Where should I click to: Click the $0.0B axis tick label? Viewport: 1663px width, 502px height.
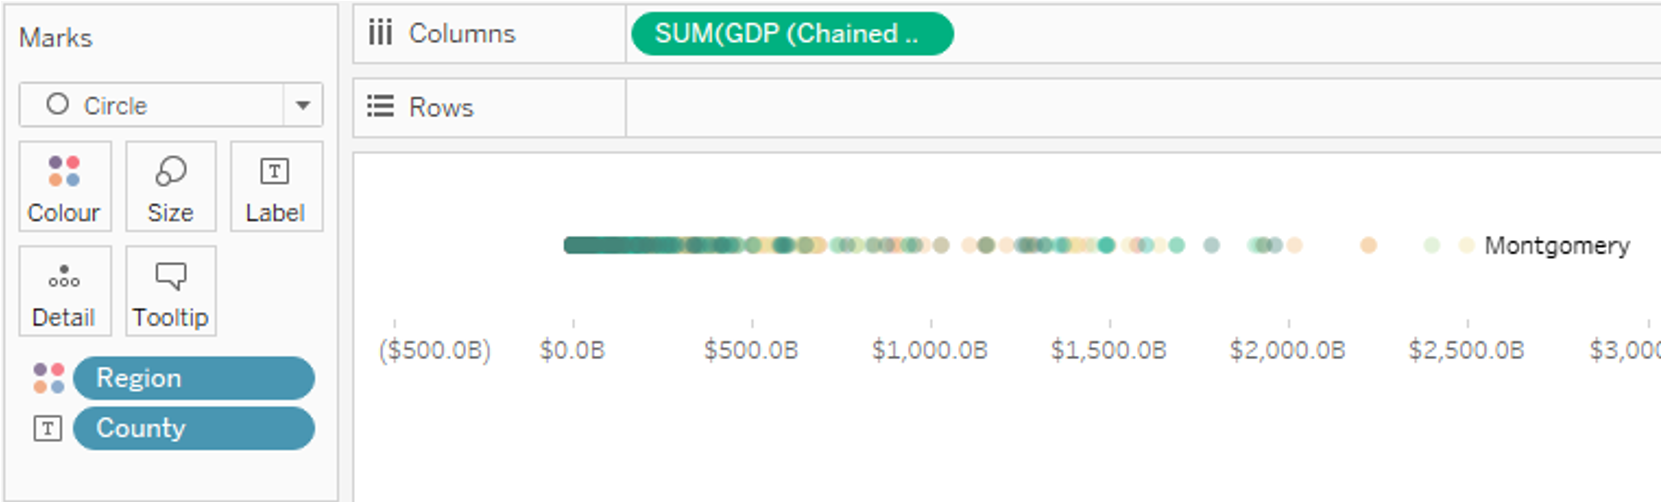pos(572,350)
